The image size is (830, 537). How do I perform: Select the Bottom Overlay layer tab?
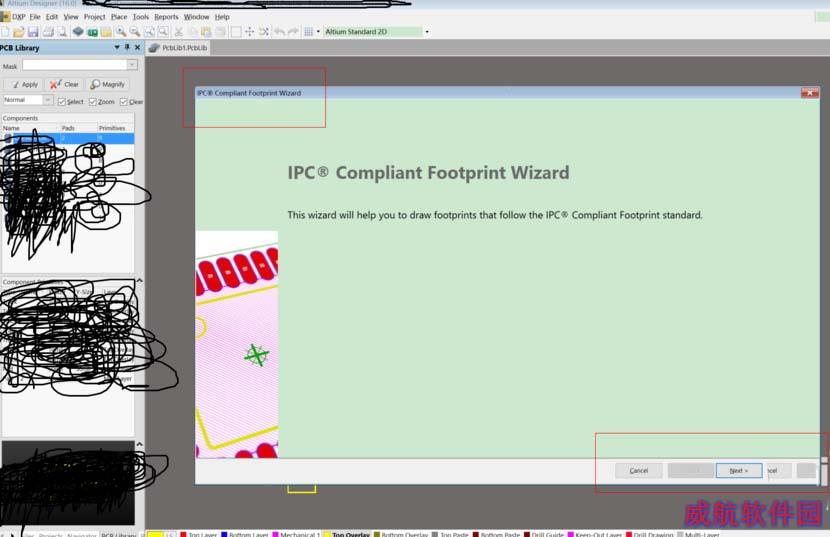401,534
